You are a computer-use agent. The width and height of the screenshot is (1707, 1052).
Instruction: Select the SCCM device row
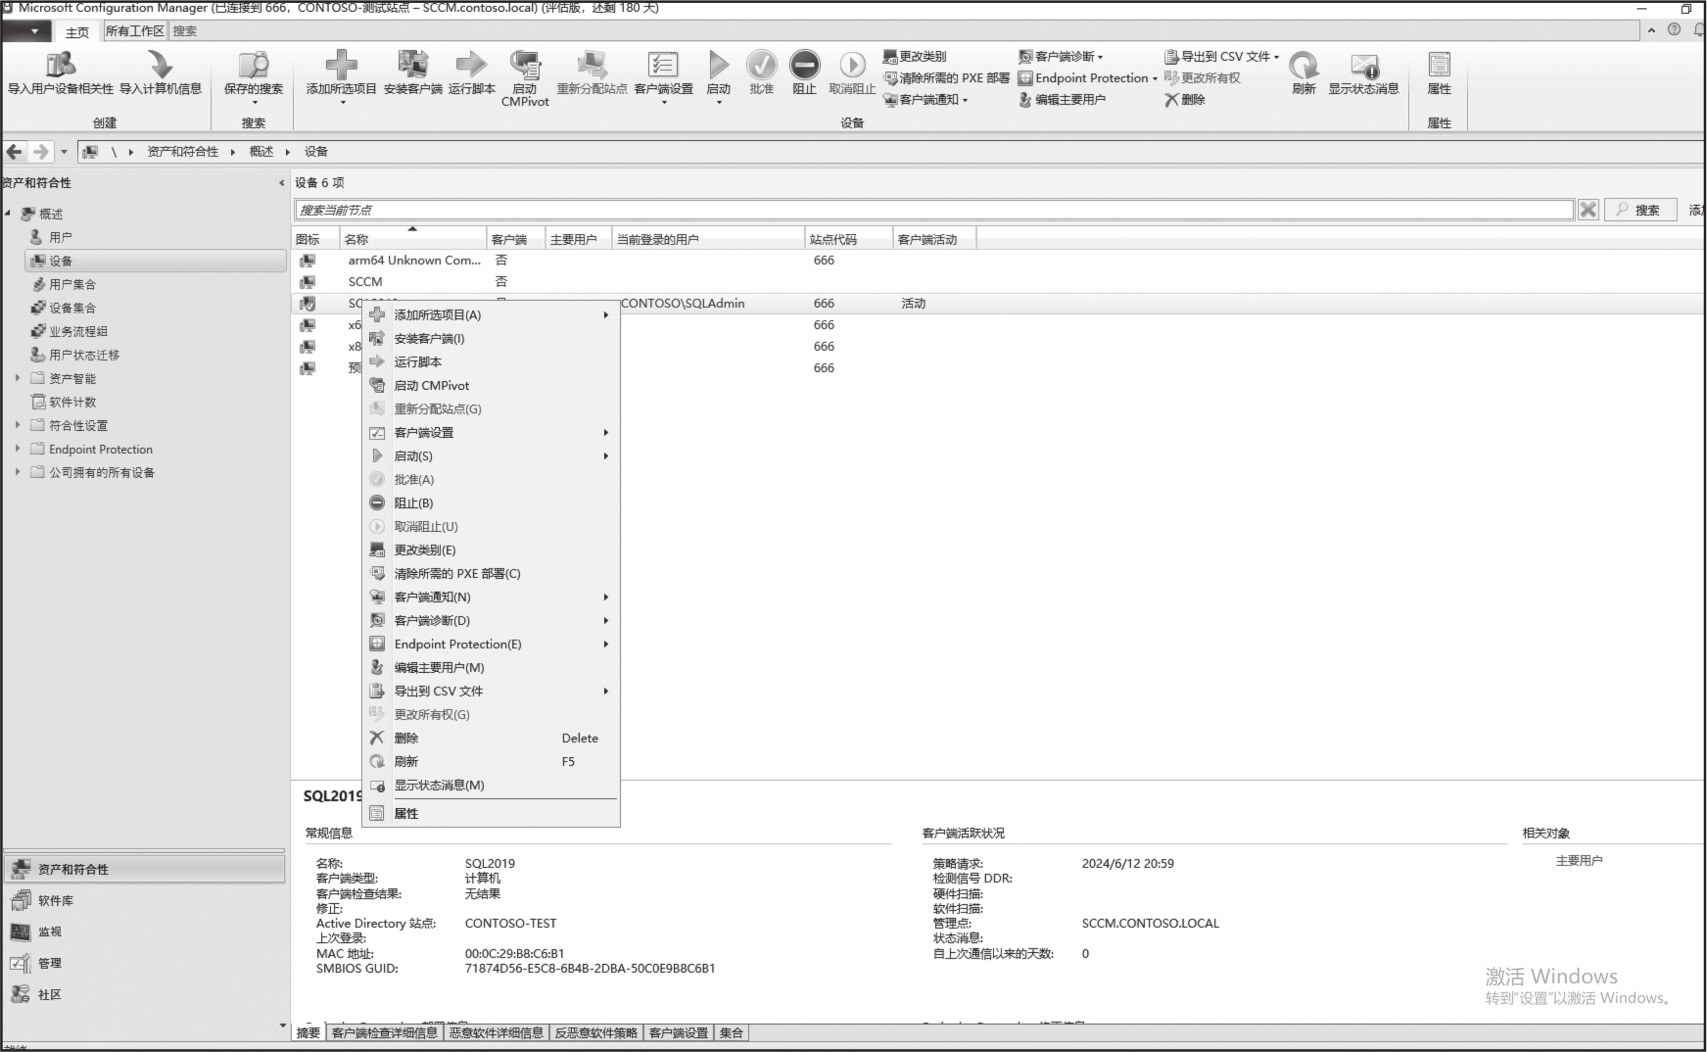pyautogui.click(x=998, y=282)
